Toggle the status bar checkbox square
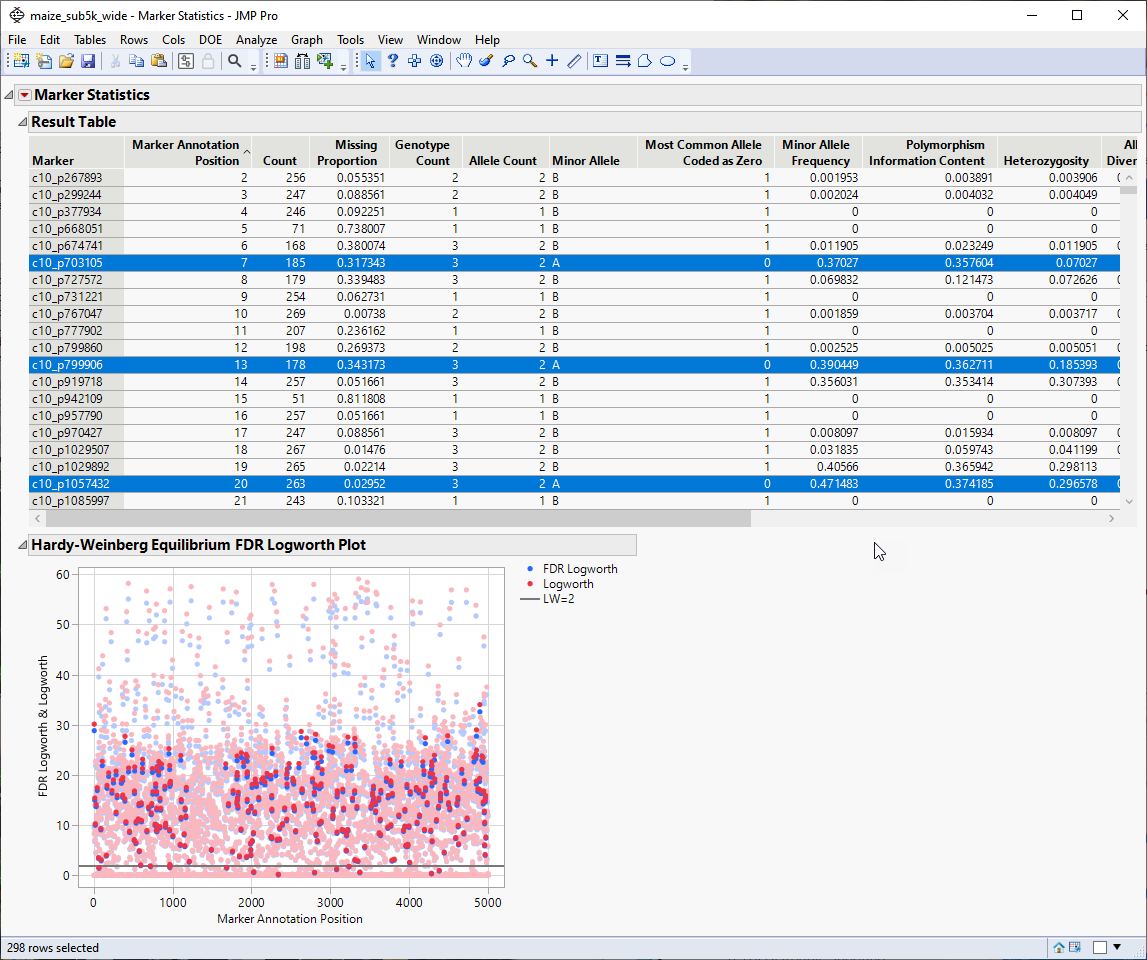This screenshot has height=960, width=1147. (x=1100, y=947)
